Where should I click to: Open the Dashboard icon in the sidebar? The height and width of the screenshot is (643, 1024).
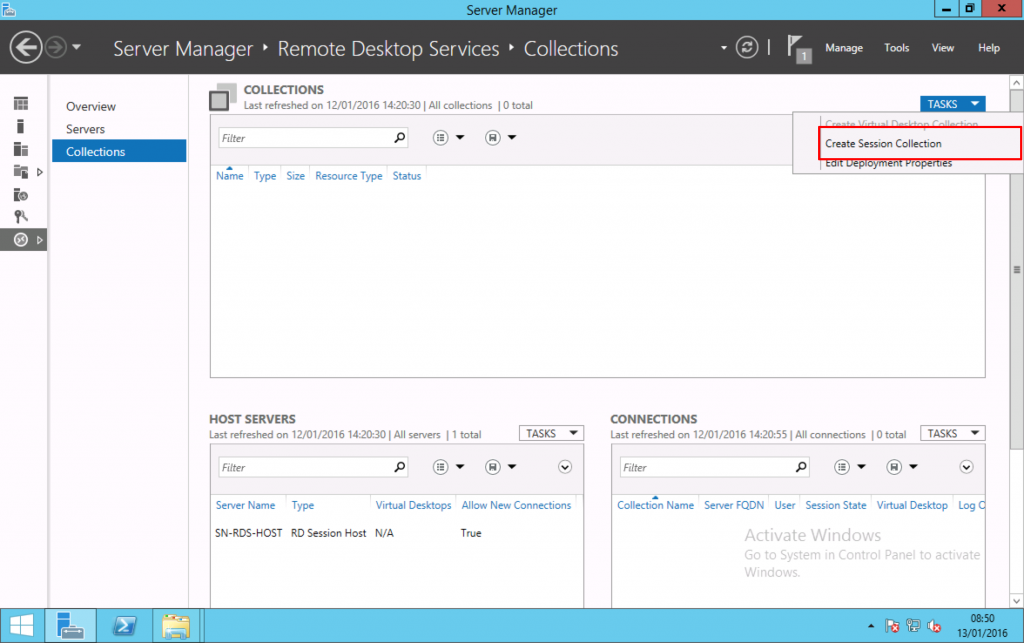pyautogui.click(x=21, y=104)
